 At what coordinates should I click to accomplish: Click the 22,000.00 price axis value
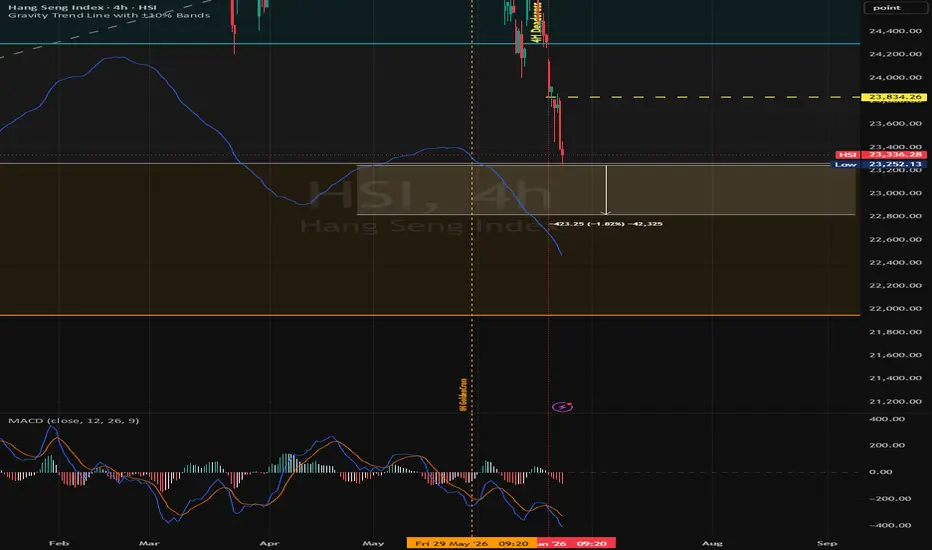(895, 308)
